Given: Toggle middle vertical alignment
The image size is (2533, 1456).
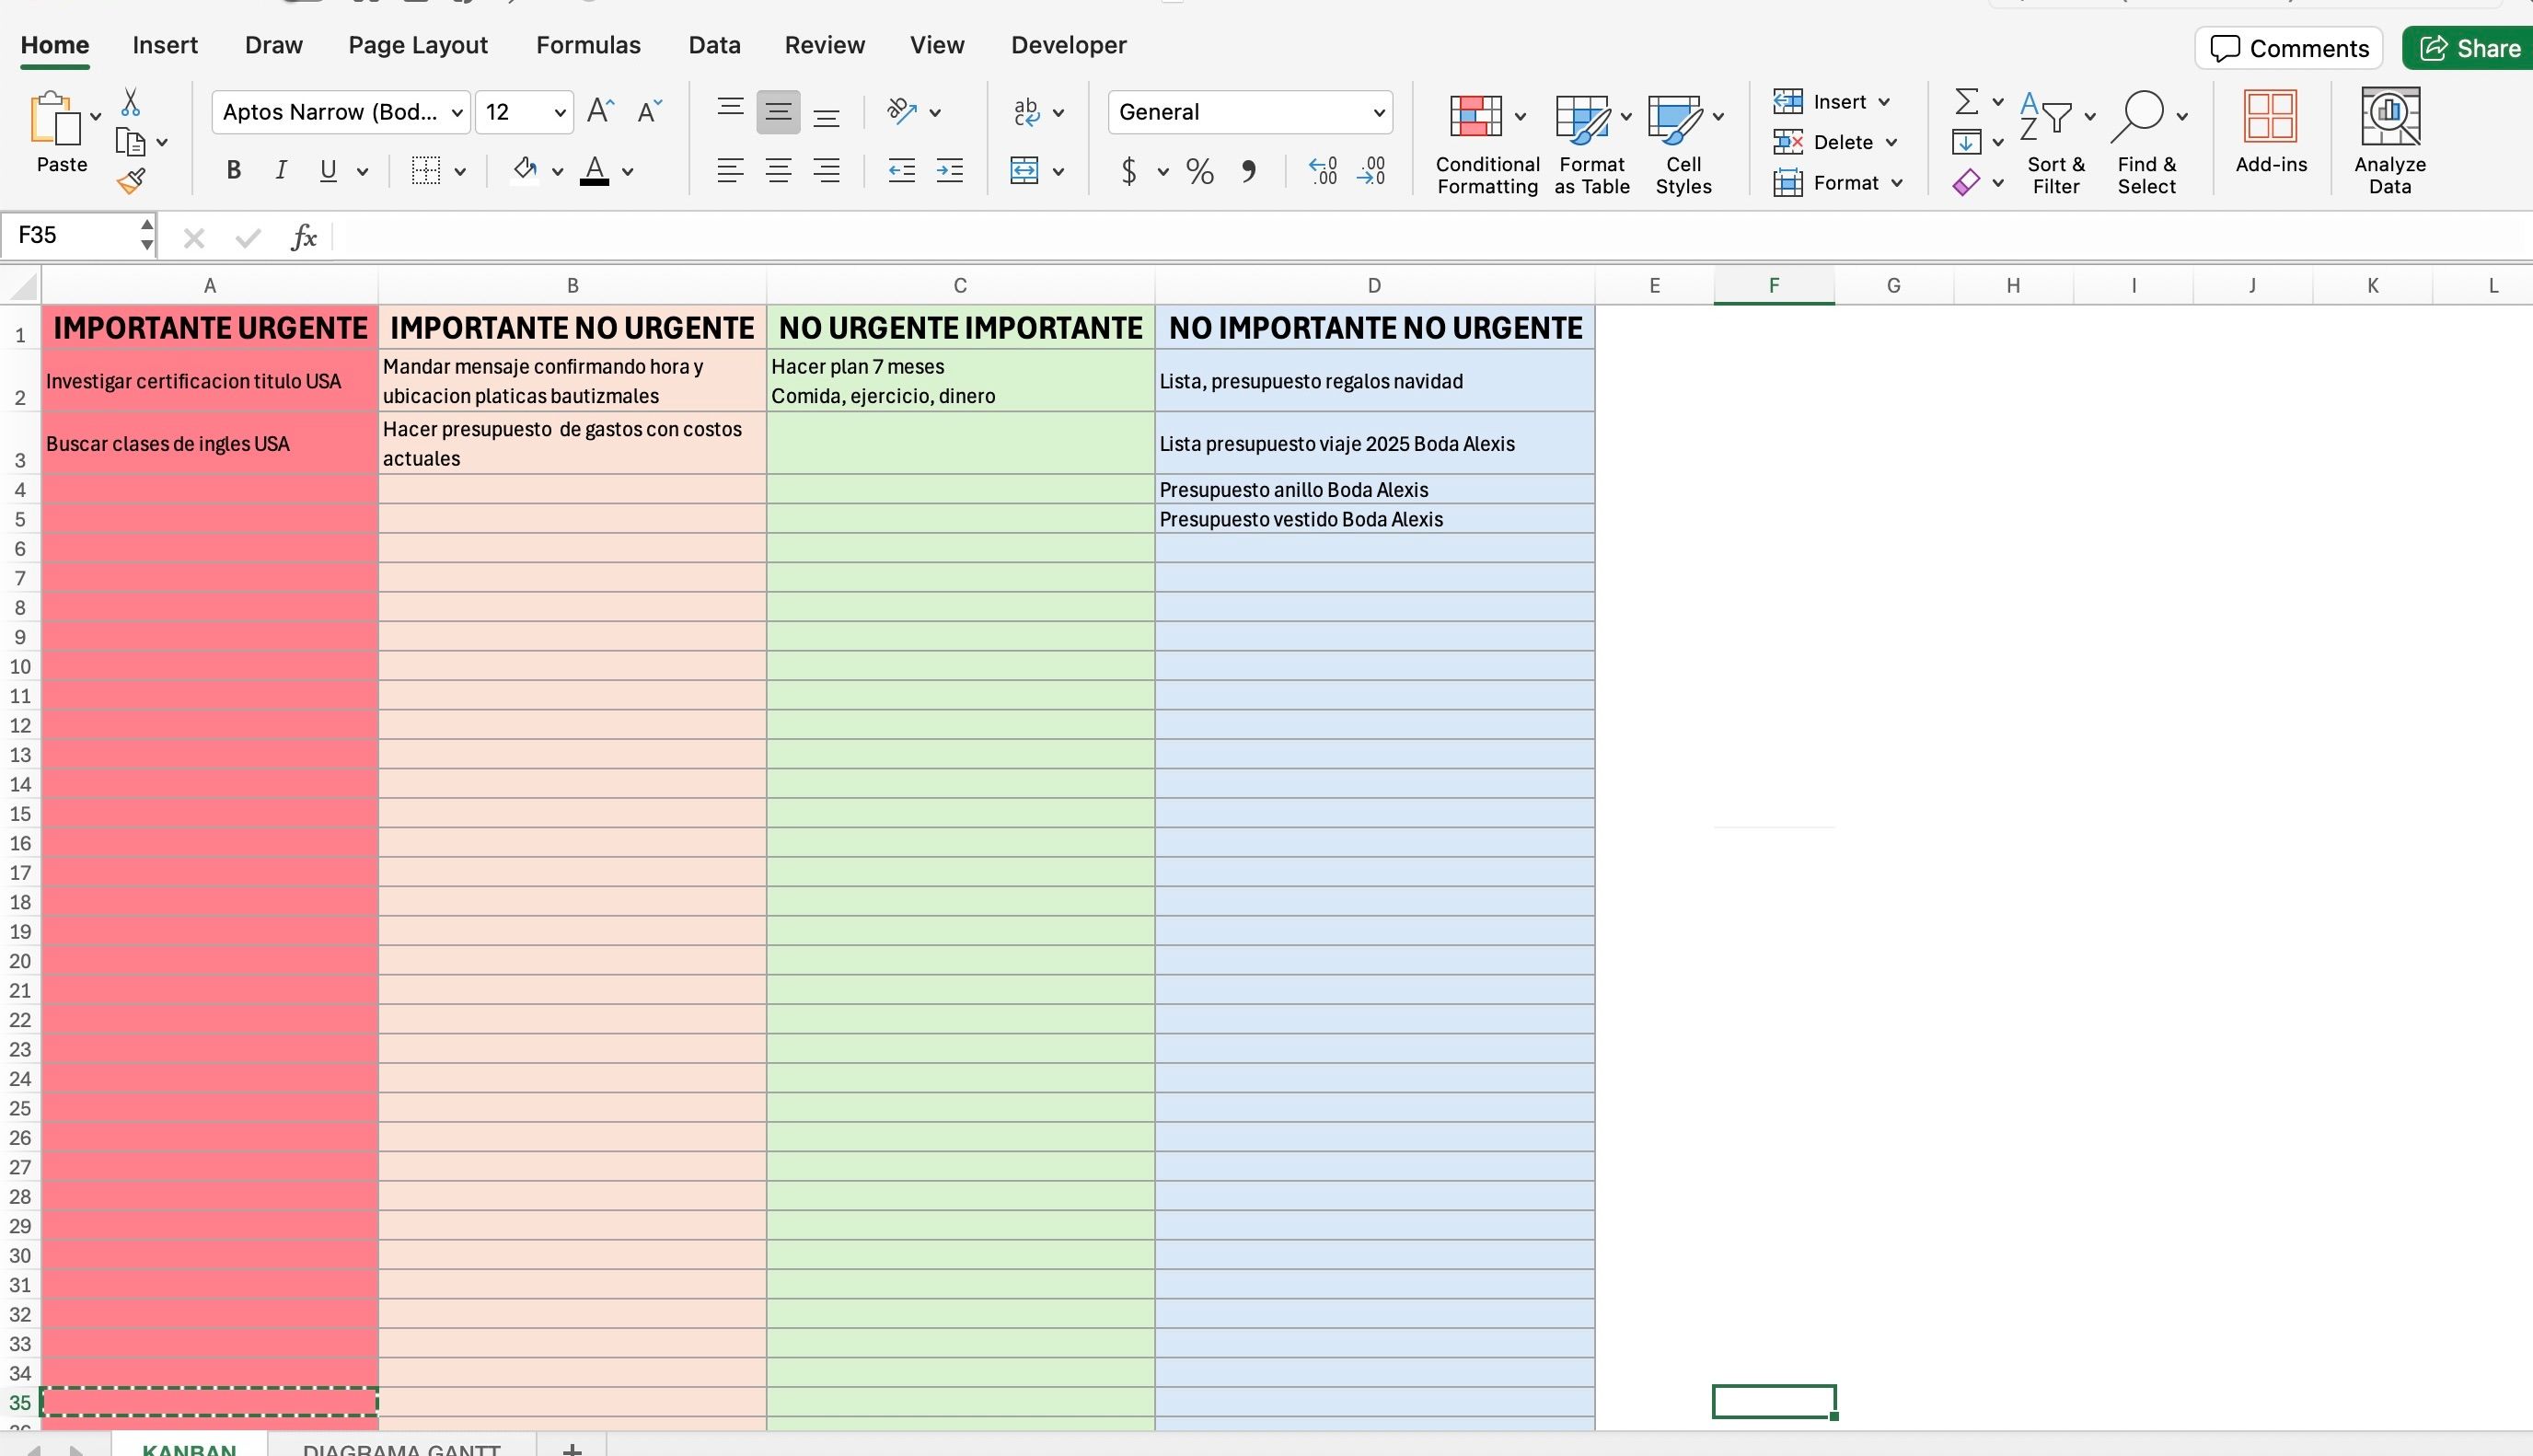Looking at the screenshot, I should tap(779, 111).
